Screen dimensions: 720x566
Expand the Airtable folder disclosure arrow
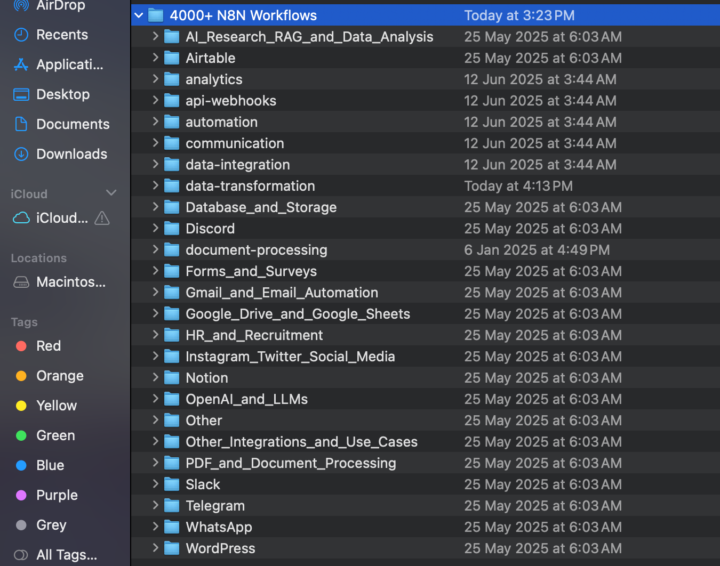156,58
